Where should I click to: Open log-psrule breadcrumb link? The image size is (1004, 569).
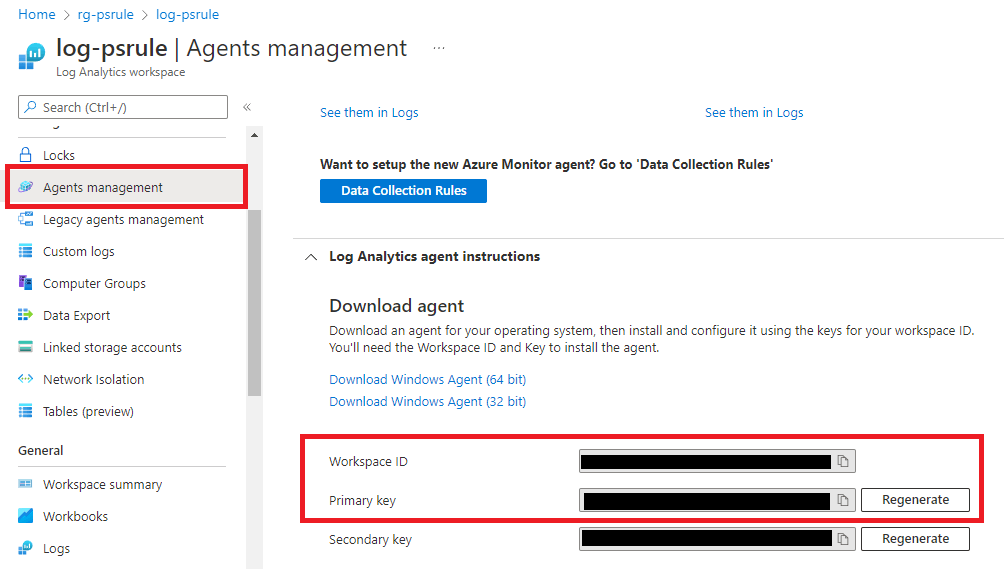click(187, 14)
